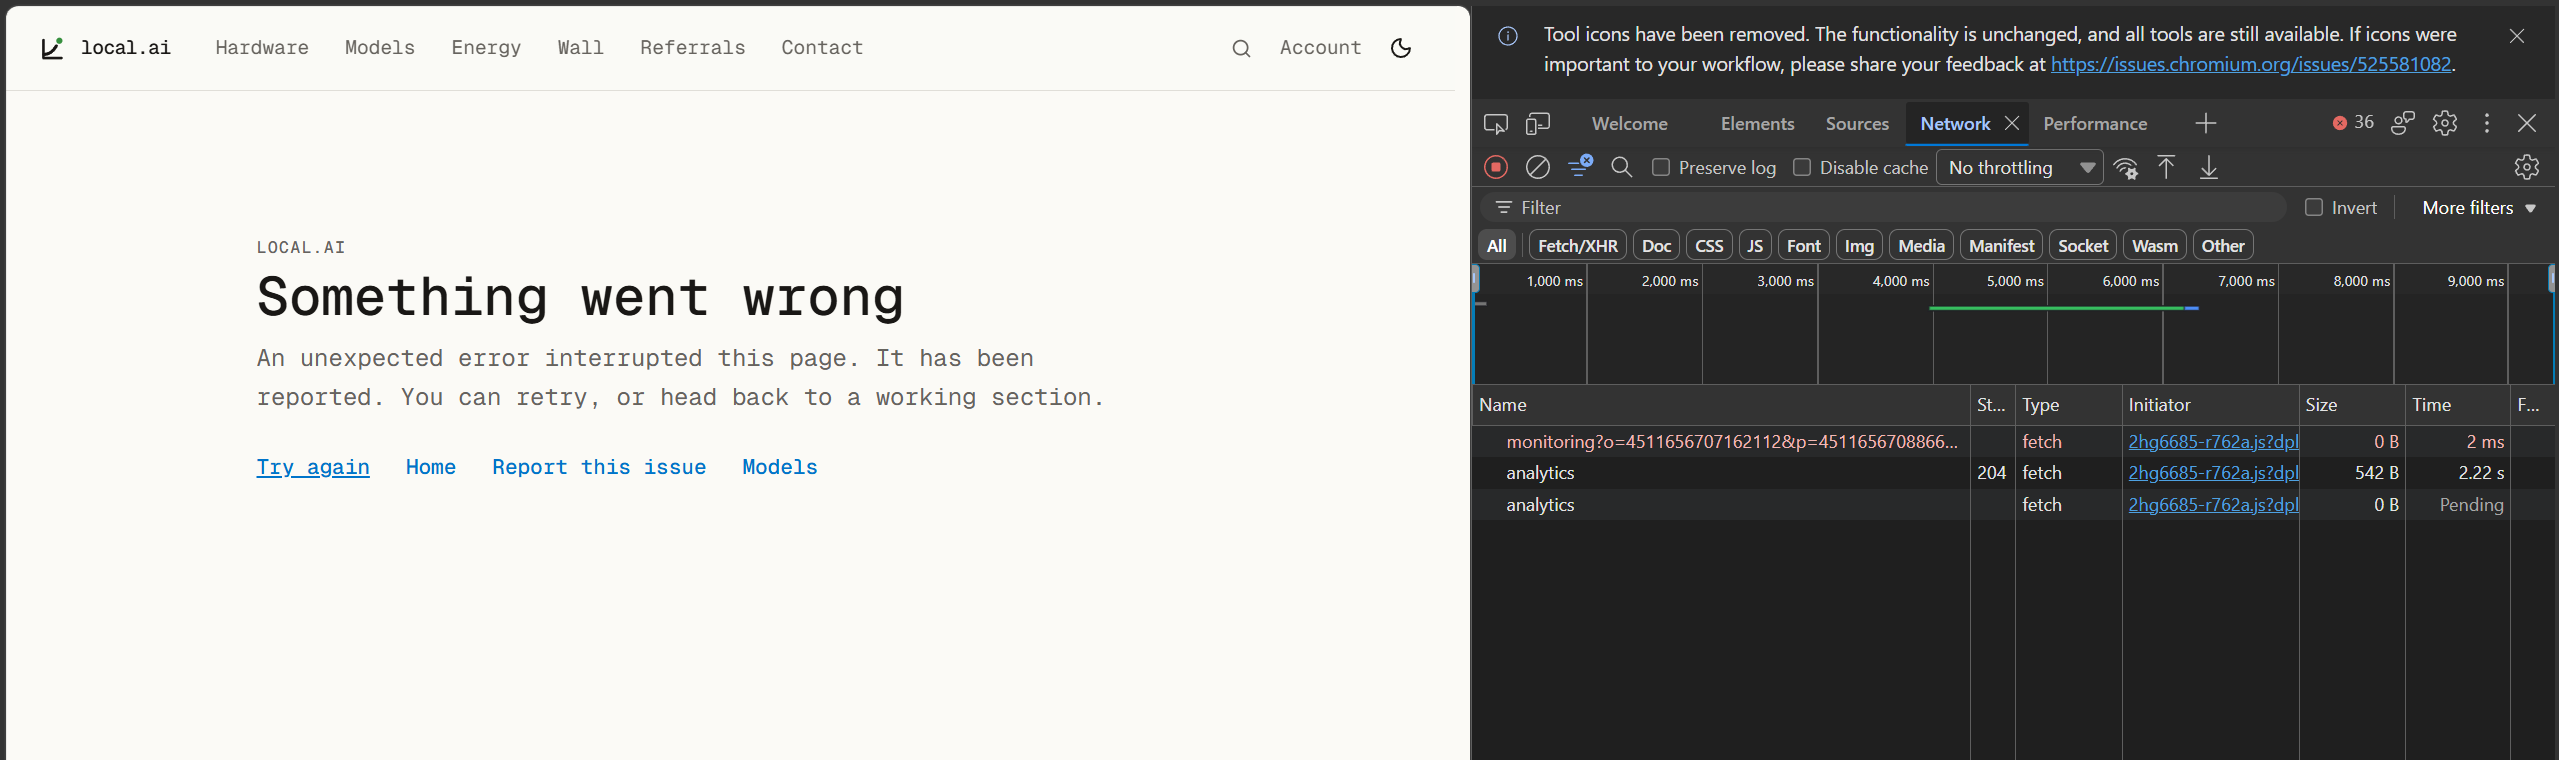Filter requests by Font

click(1804, 246)
